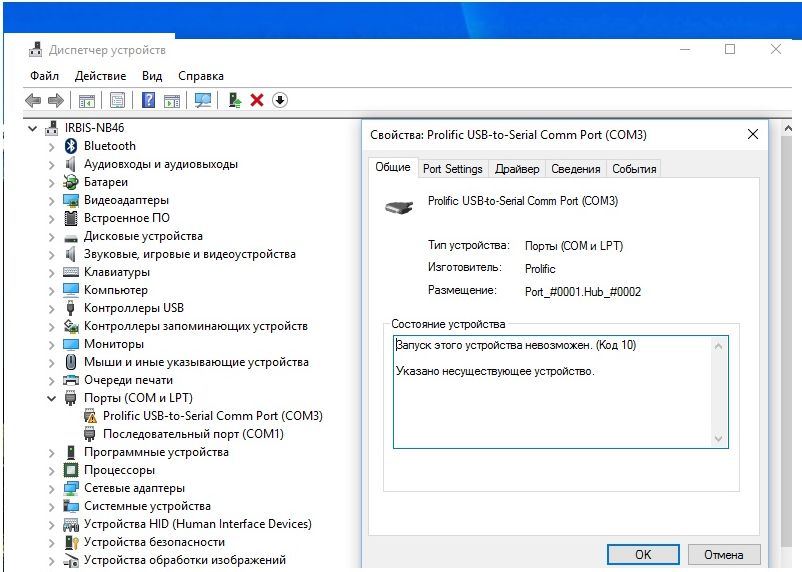Image resolution: width=802 pixels, height=572 pixels.
Task: Expand Устройства HID (Human Interface Devices)
Action: [51, 524]
